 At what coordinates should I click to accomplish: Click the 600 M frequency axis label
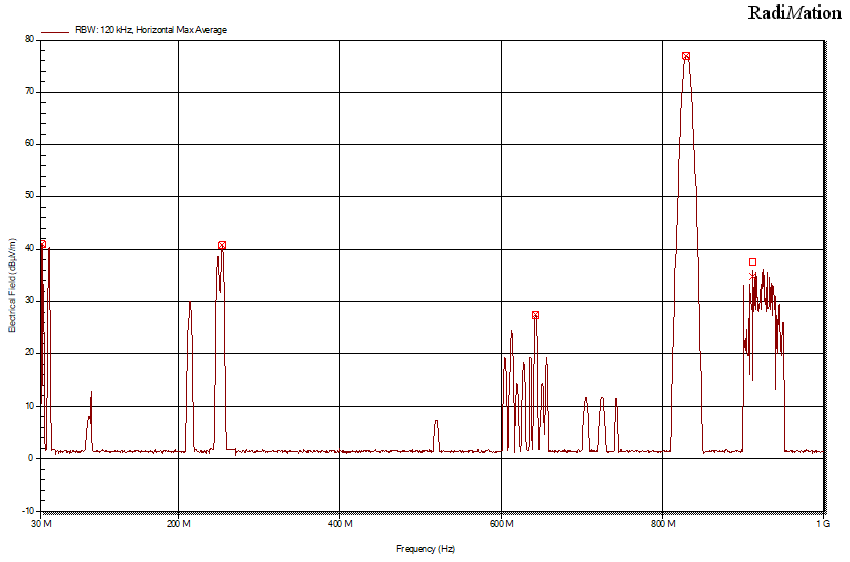pos(501,524)
